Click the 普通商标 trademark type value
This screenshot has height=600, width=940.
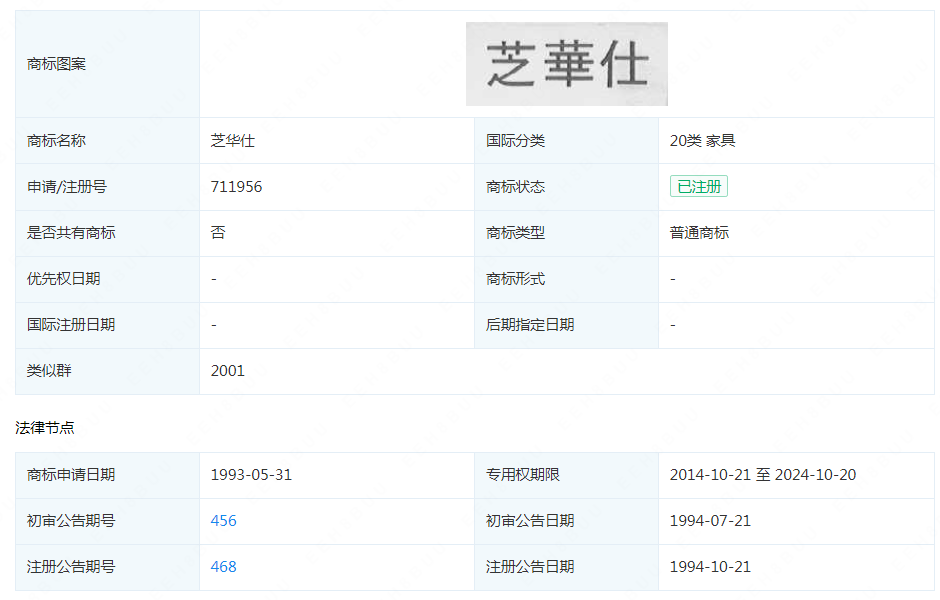click(699, 233)
